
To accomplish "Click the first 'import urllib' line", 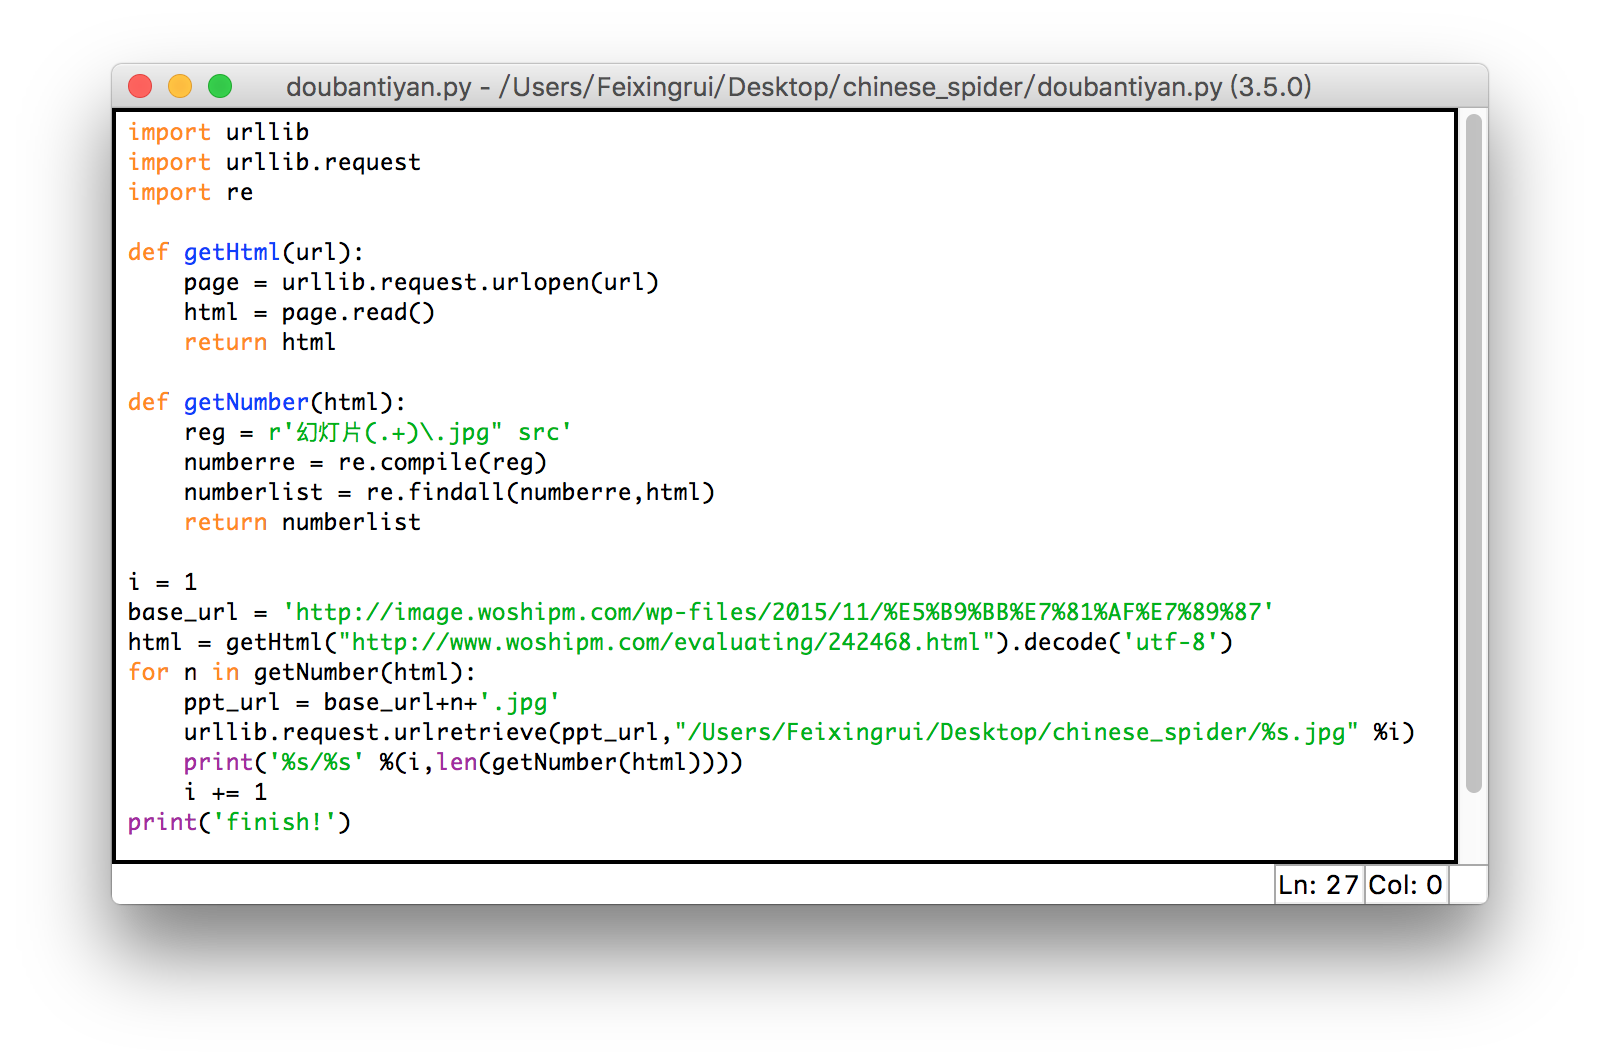I will [218, 132].
